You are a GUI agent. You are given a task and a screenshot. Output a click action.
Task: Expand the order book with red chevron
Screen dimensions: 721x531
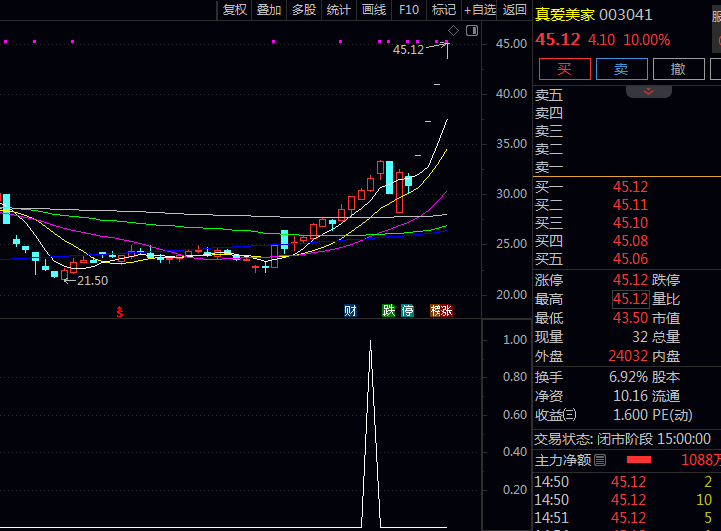pyautogui.click(x=649, y=91)
